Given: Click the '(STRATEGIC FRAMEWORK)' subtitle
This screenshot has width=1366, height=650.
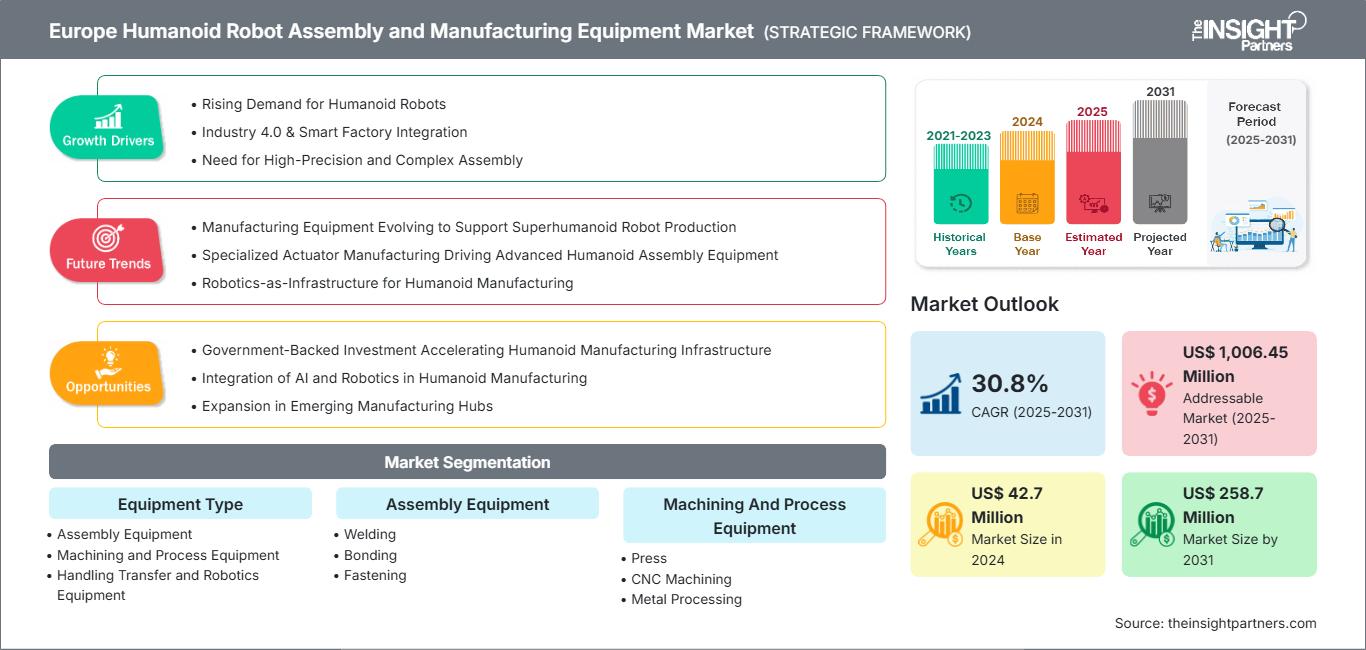Looking at the screenshot, I should (867, 32).
